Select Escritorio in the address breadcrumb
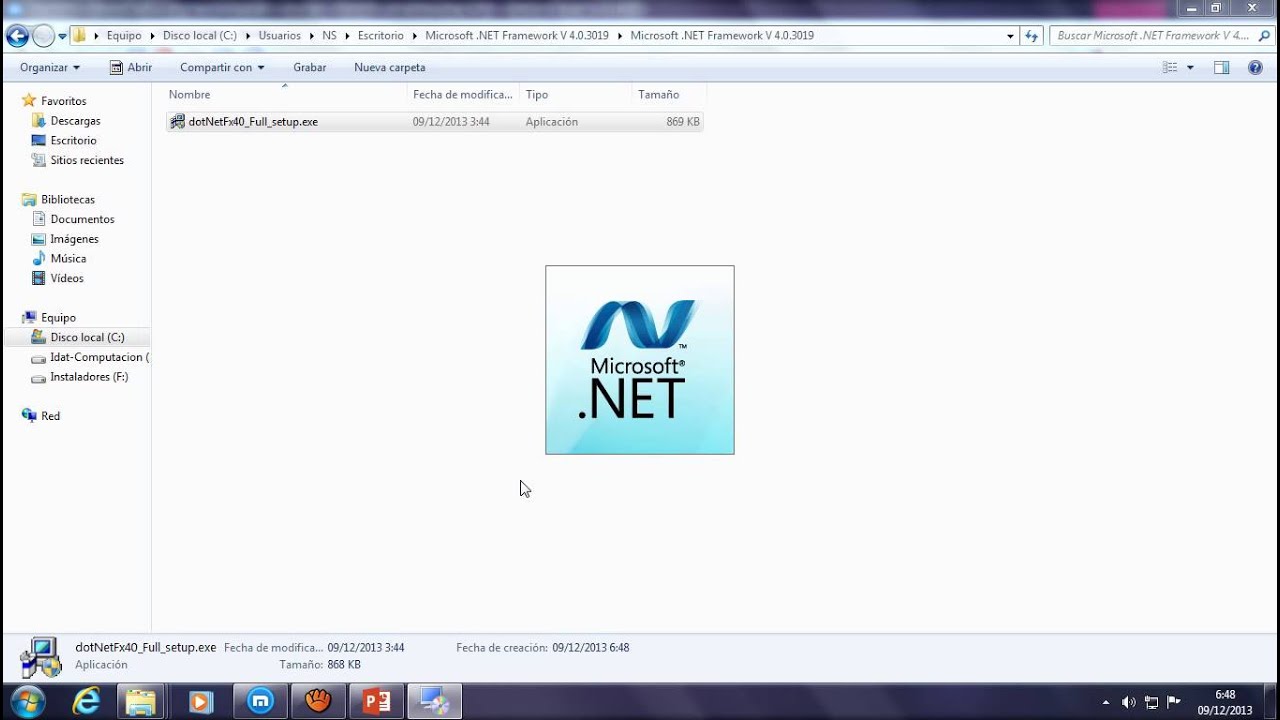Screen dimensions: 1280x720 coord(381,35)
